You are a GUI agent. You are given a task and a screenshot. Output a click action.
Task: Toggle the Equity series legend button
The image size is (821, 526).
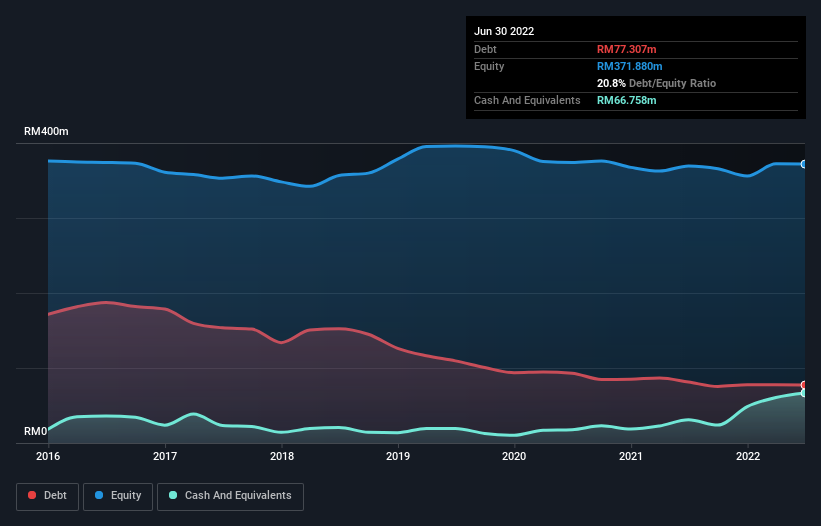tap(118, 496)
